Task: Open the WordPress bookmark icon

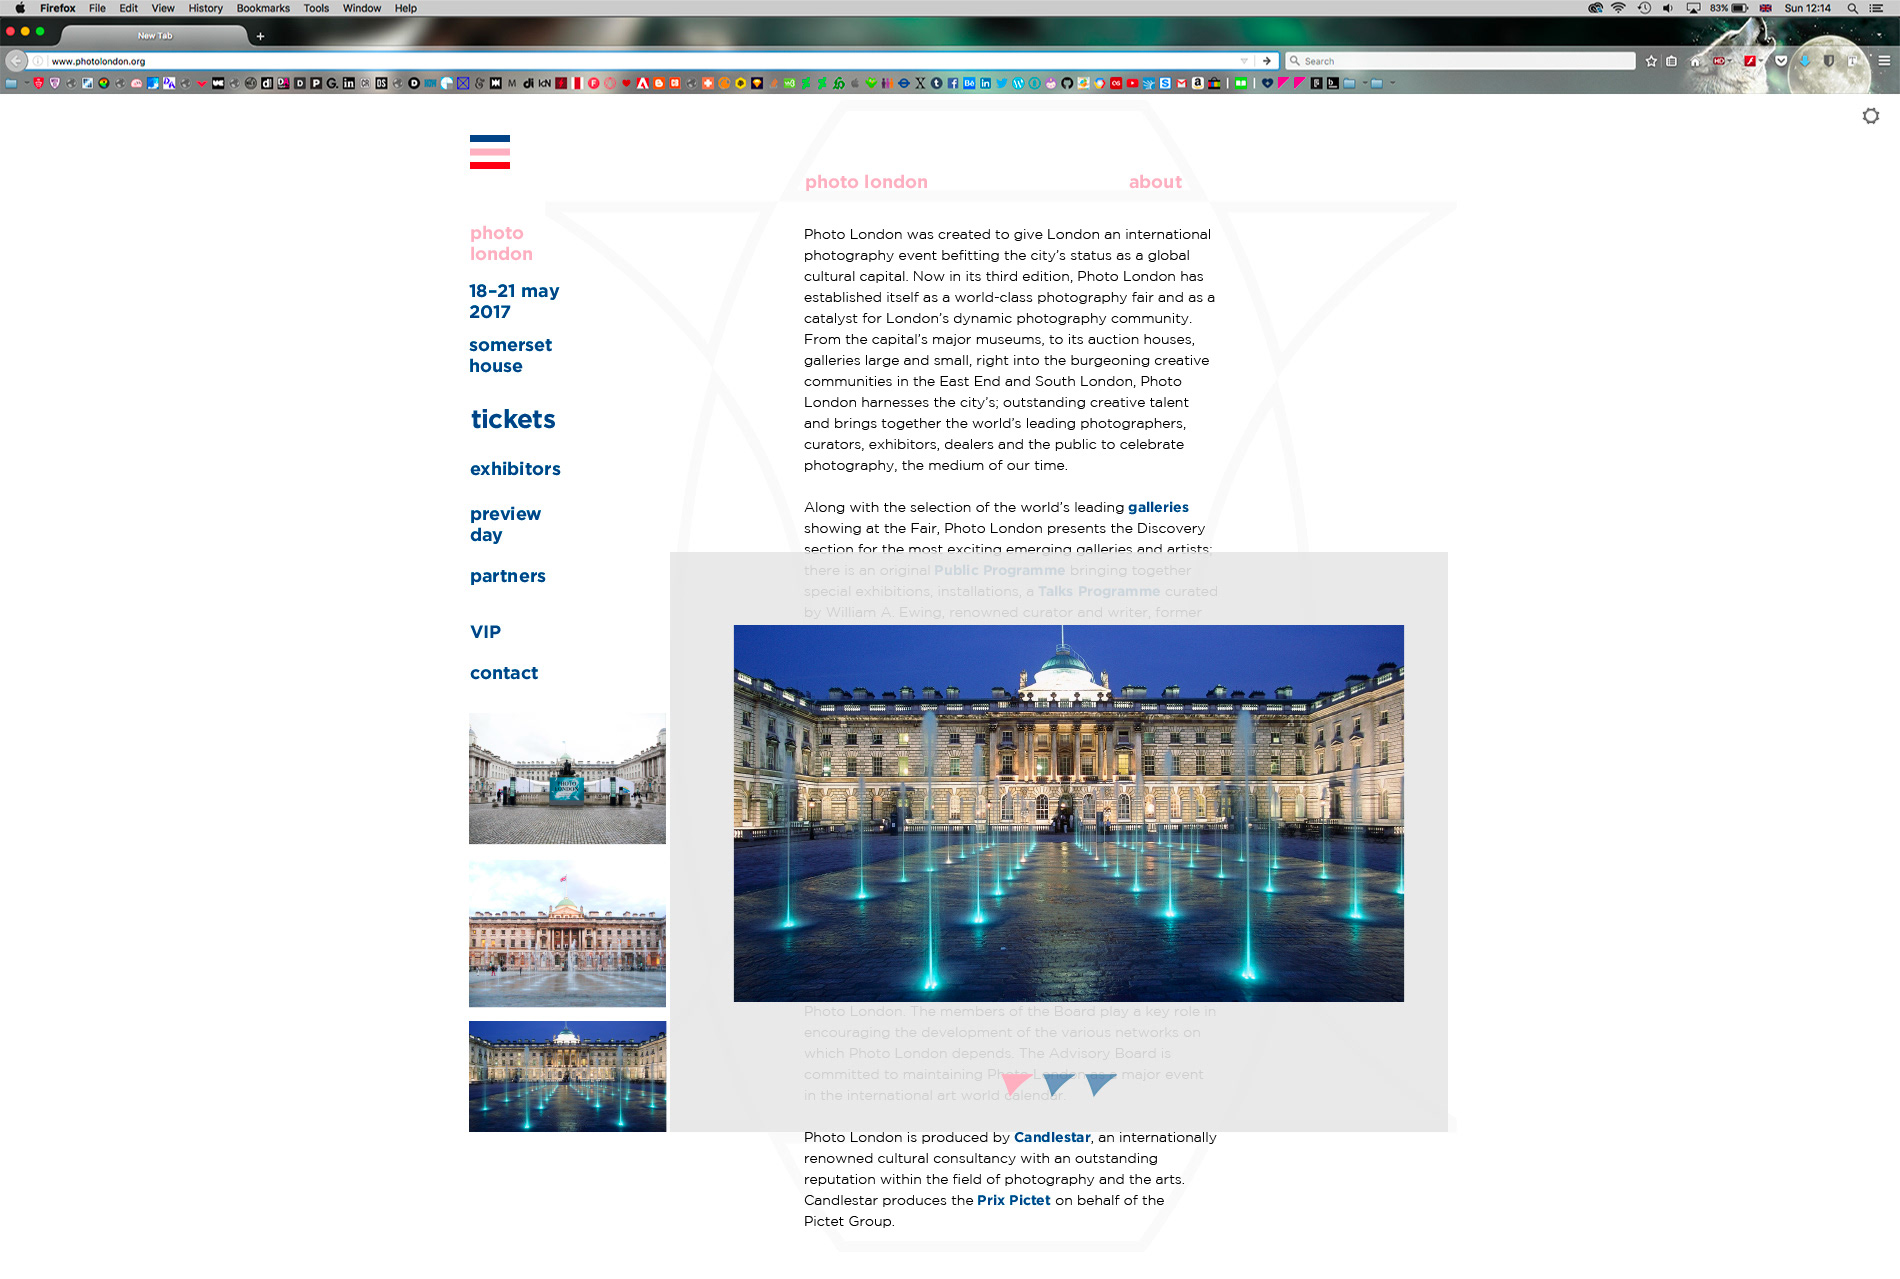Action: tap(1018, 83)
